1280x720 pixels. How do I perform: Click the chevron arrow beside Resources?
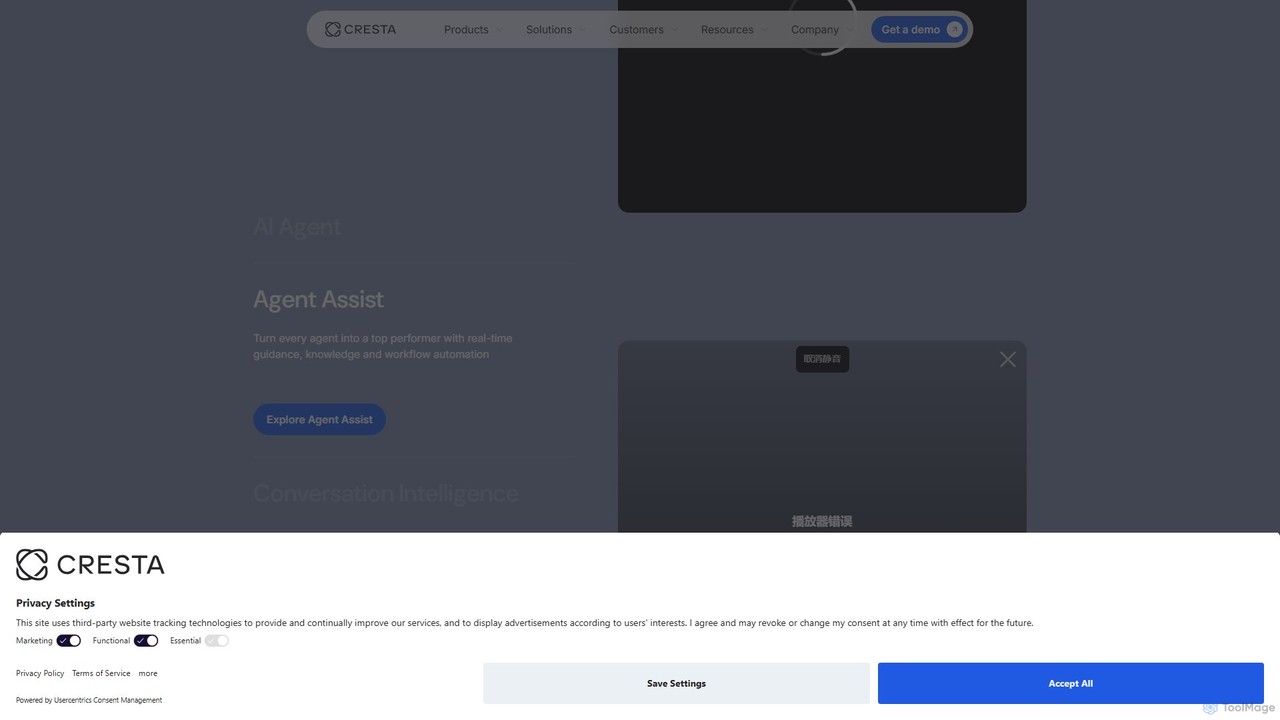pos(764,30)
